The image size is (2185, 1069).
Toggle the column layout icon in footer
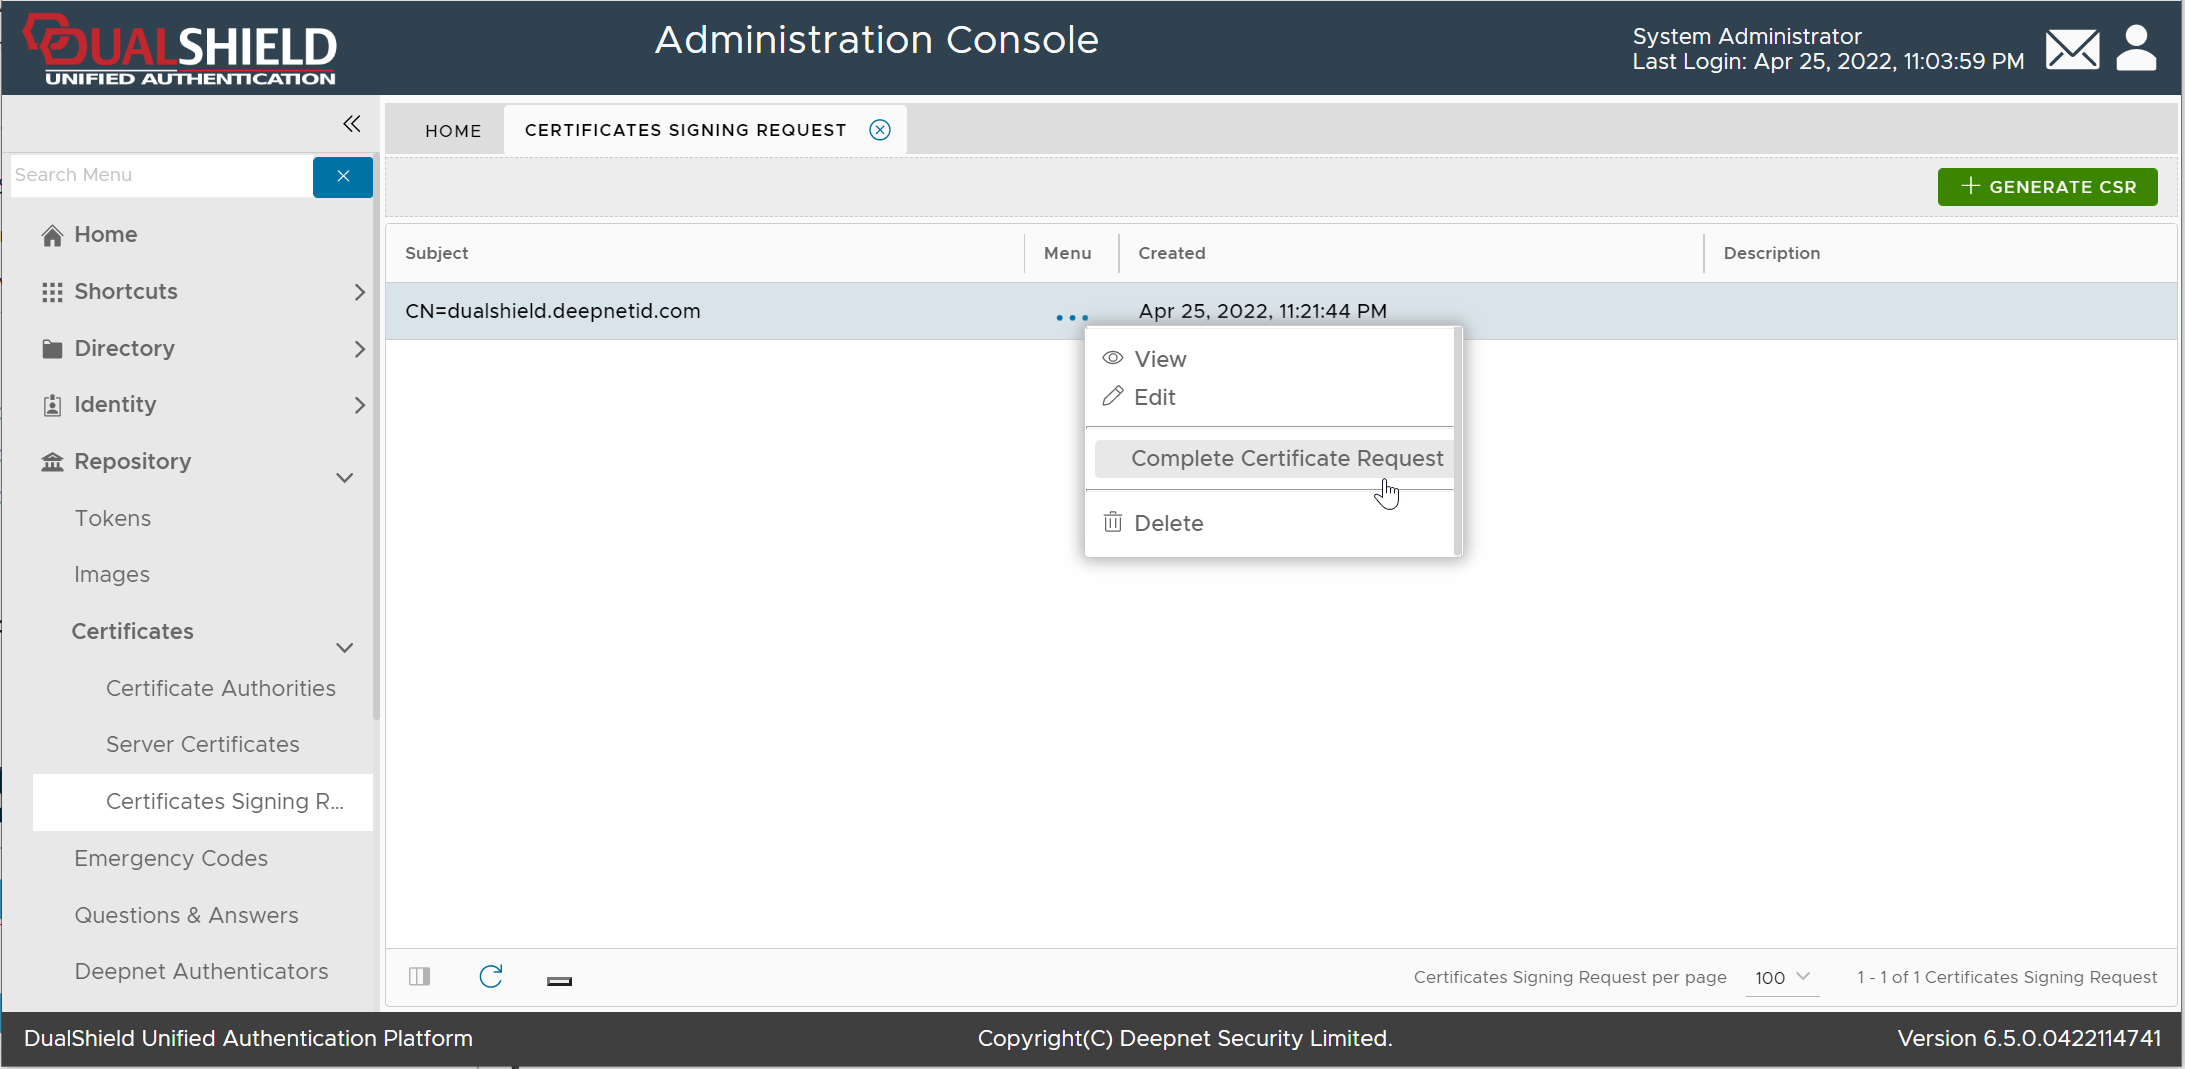coord(420,977)
